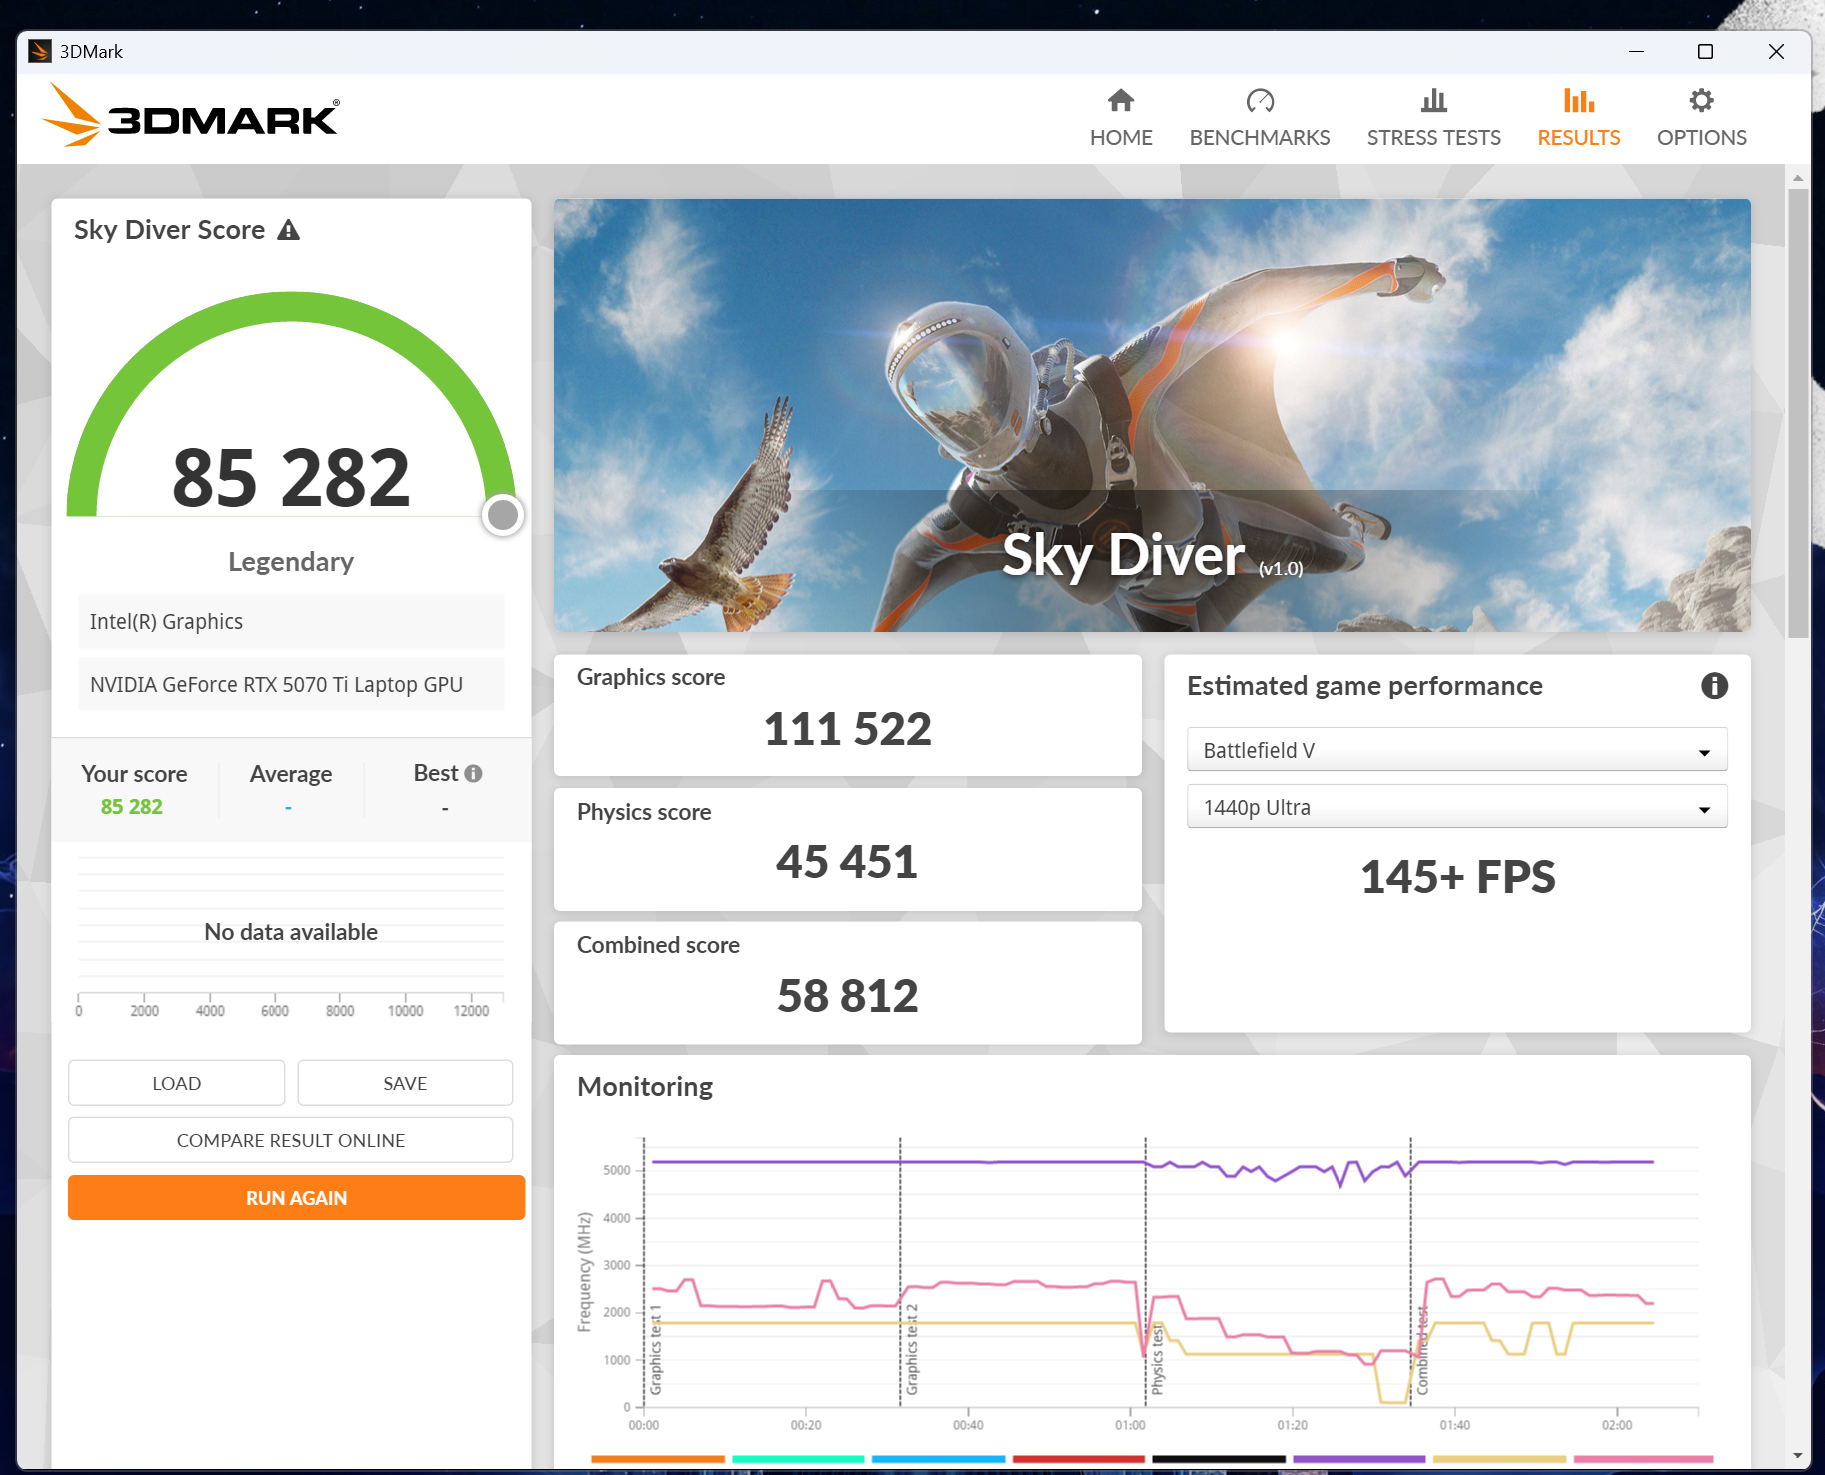The width and height of the screenshot is (1825, 1475).
Task: Click the Estimated game performance heading
Action: tap(1364, 685)
